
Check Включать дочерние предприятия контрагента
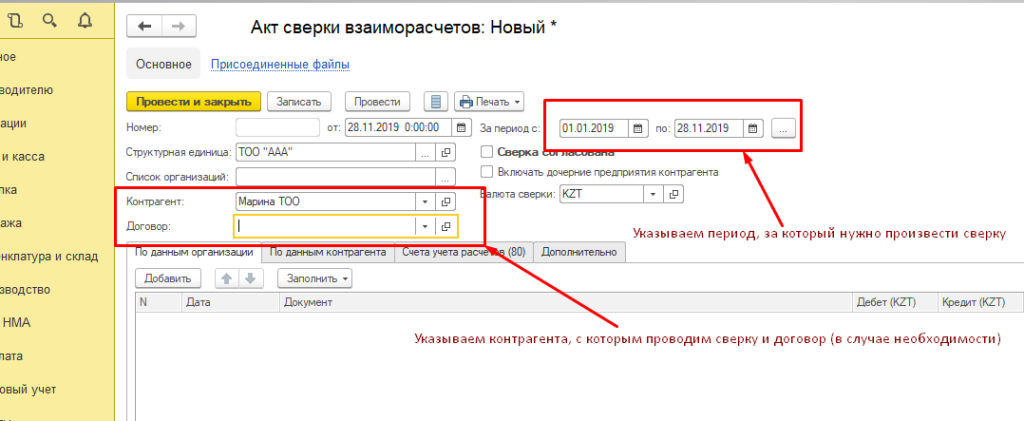[x=488, y=172]
